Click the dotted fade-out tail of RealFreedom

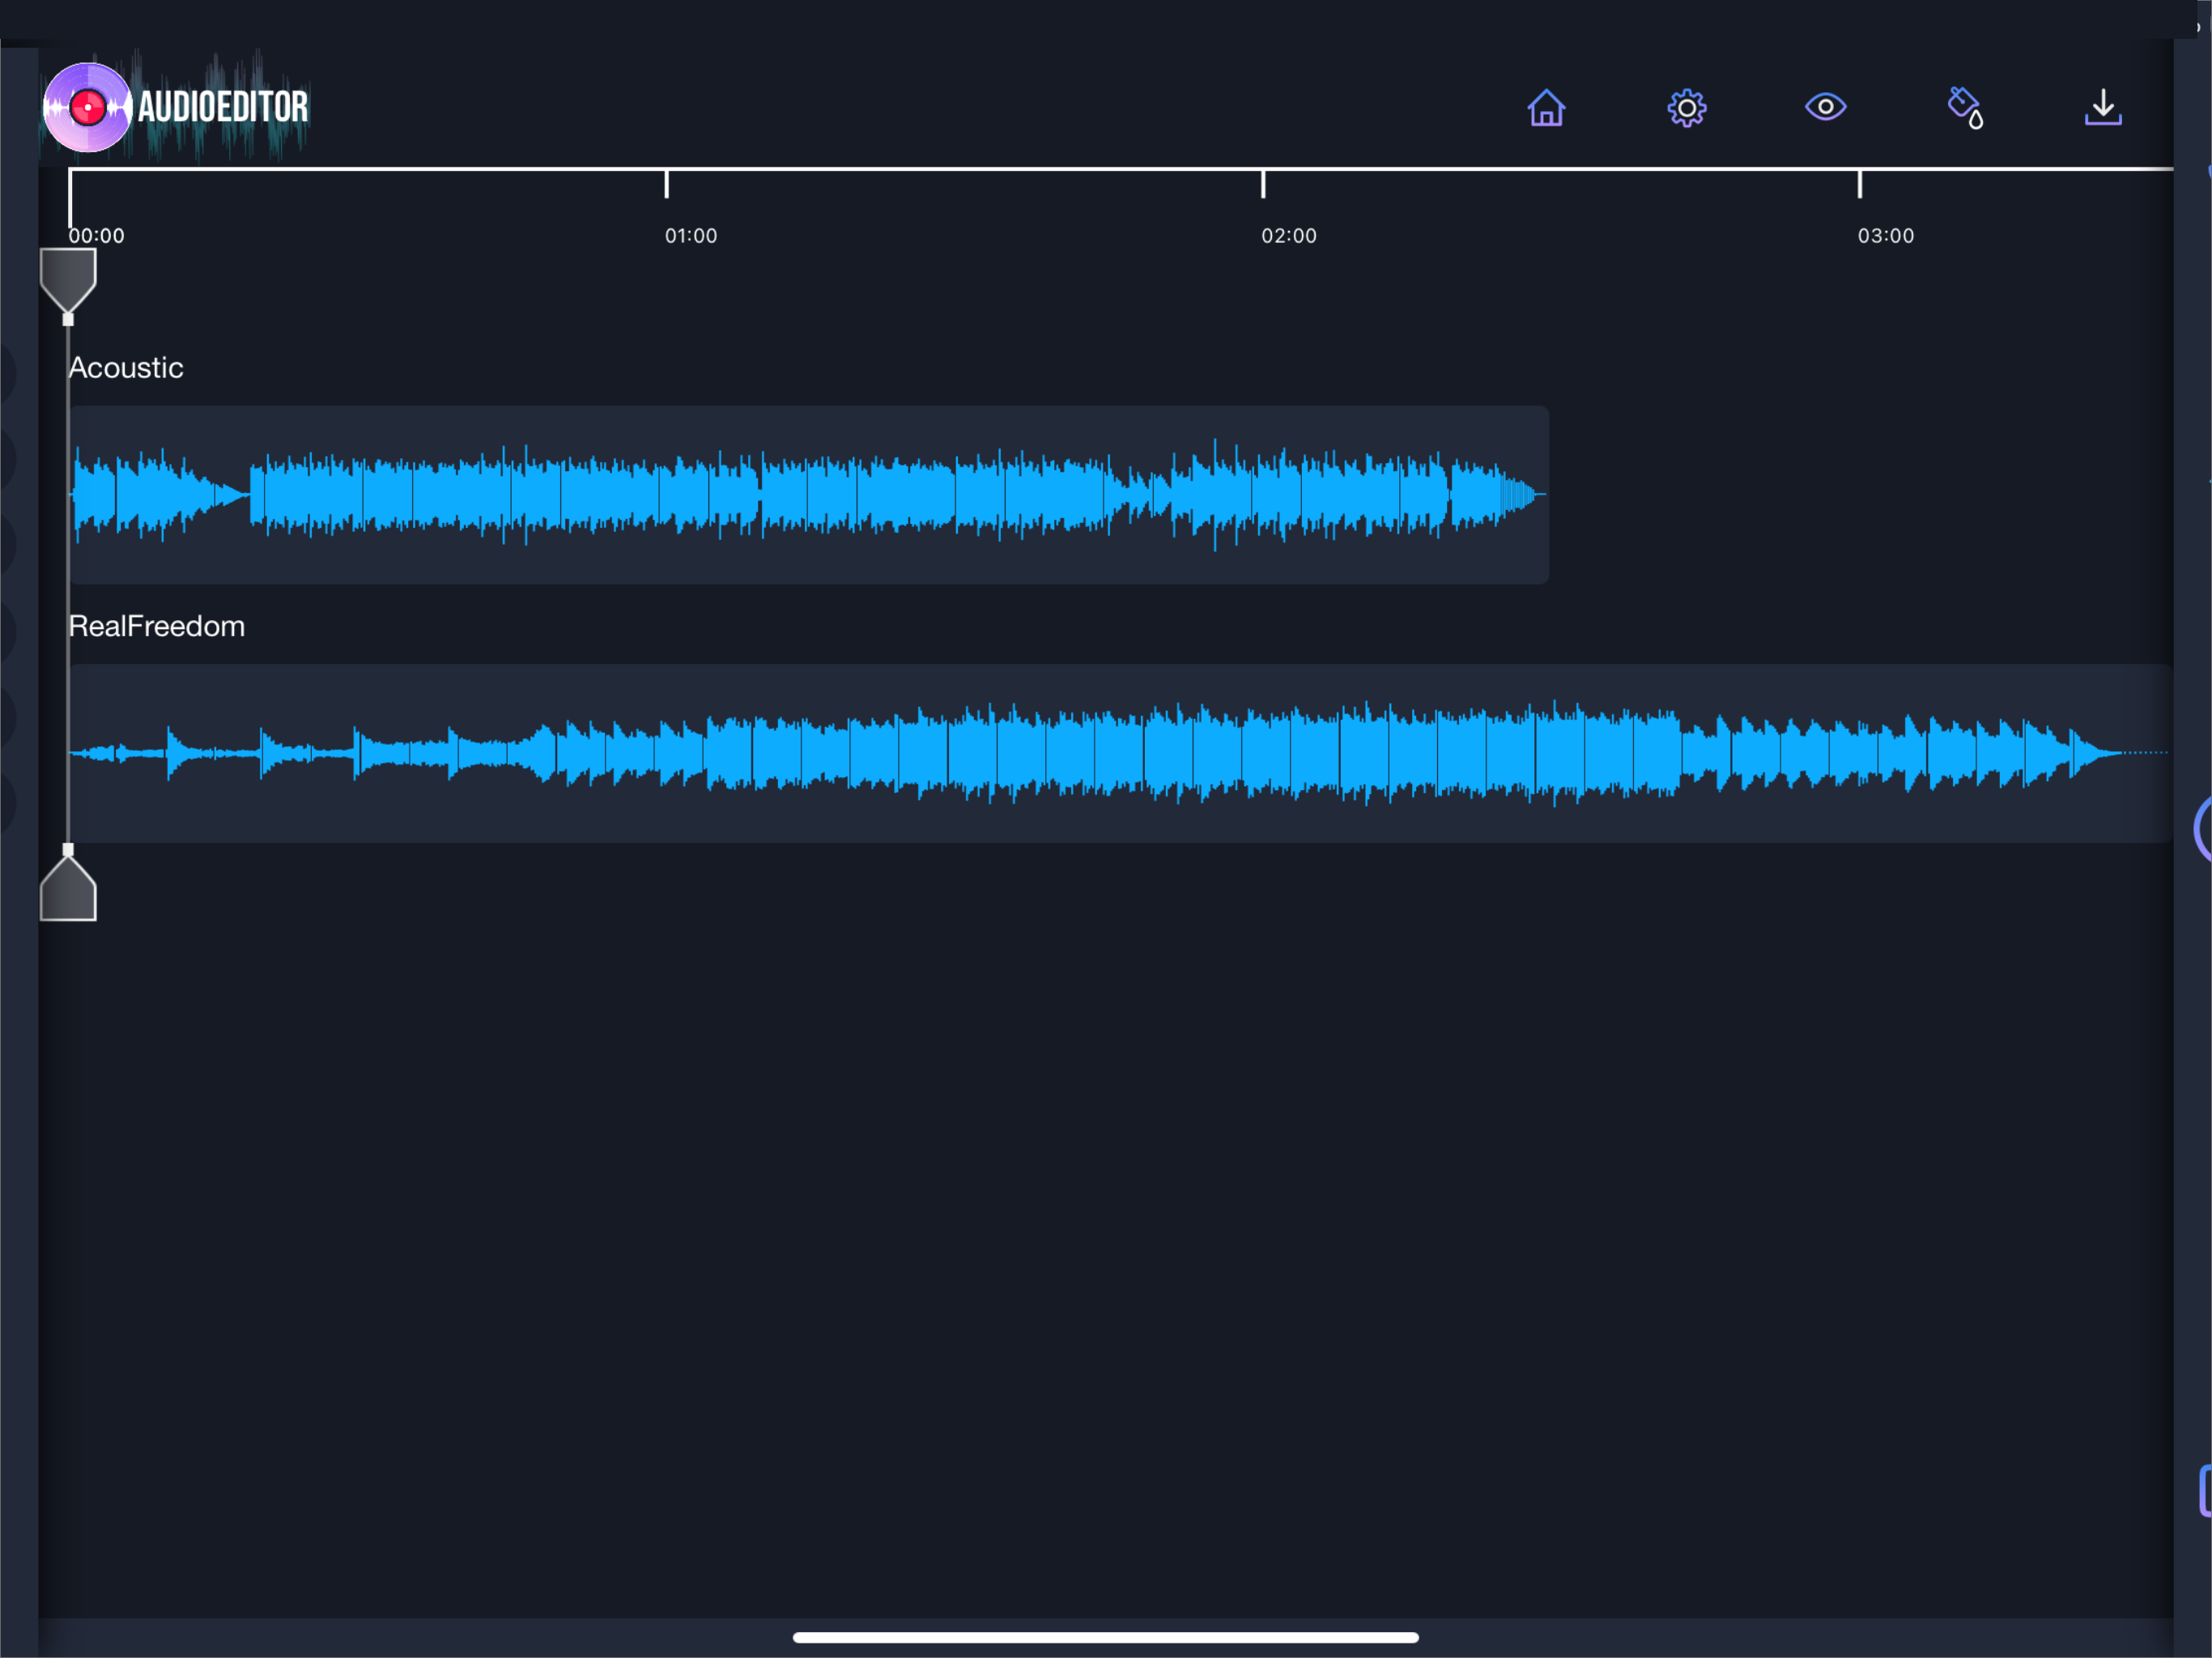tap(2145, 752)
